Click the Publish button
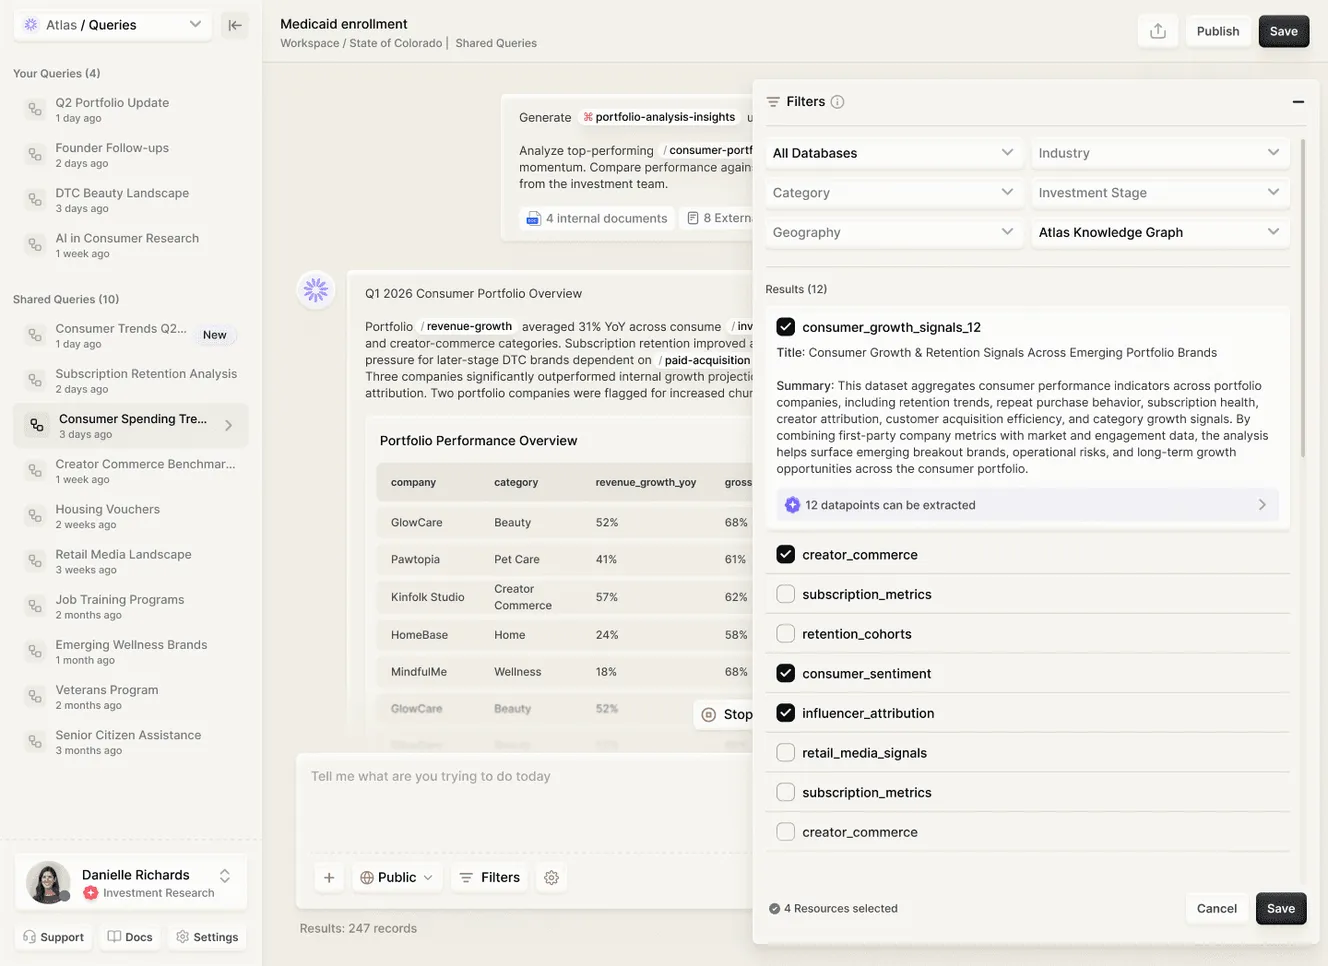The height and width of the screenshot is (966, 1328). tap(1218, 31)
